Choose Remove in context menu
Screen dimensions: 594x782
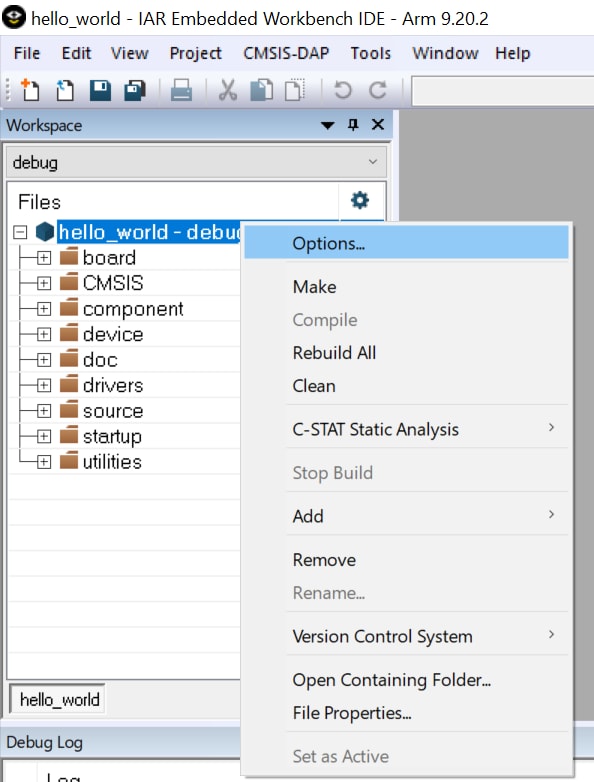406,560
